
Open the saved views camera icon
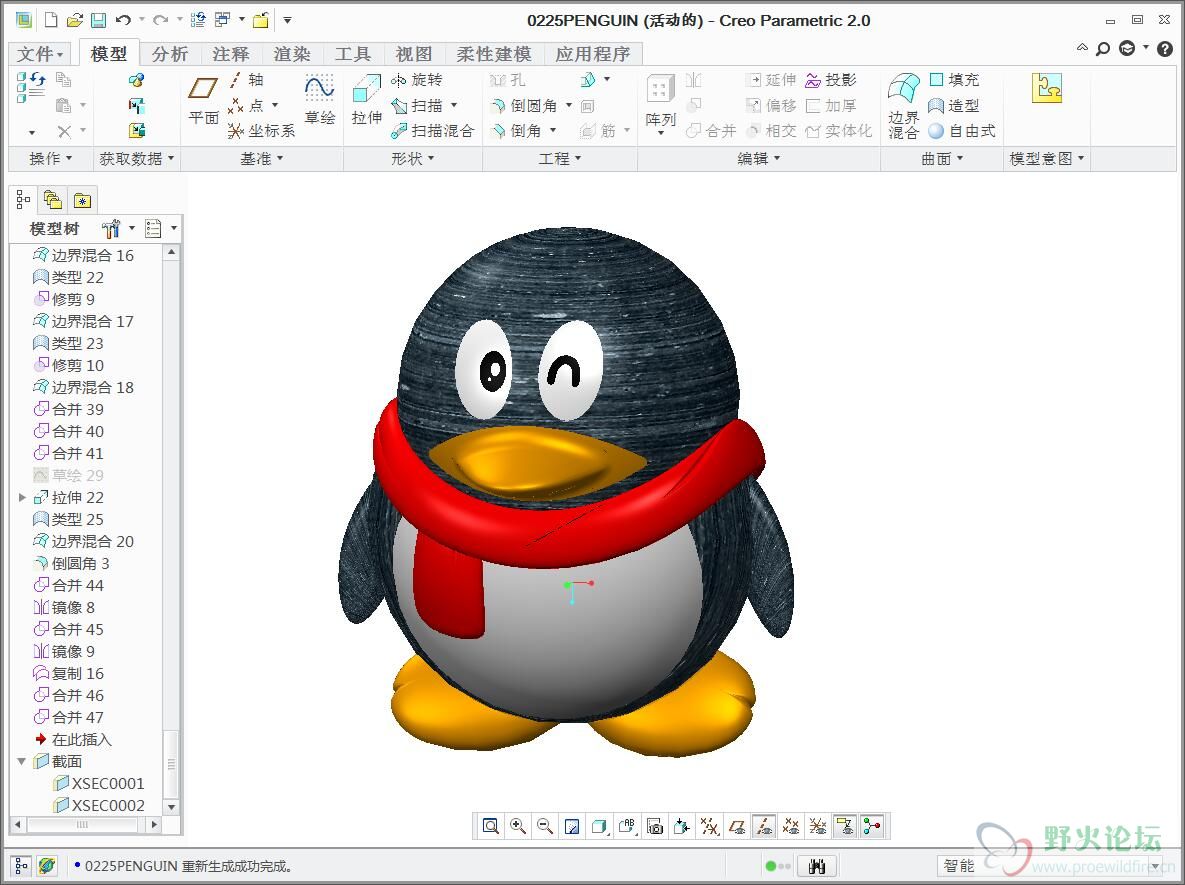click(654, 826)
